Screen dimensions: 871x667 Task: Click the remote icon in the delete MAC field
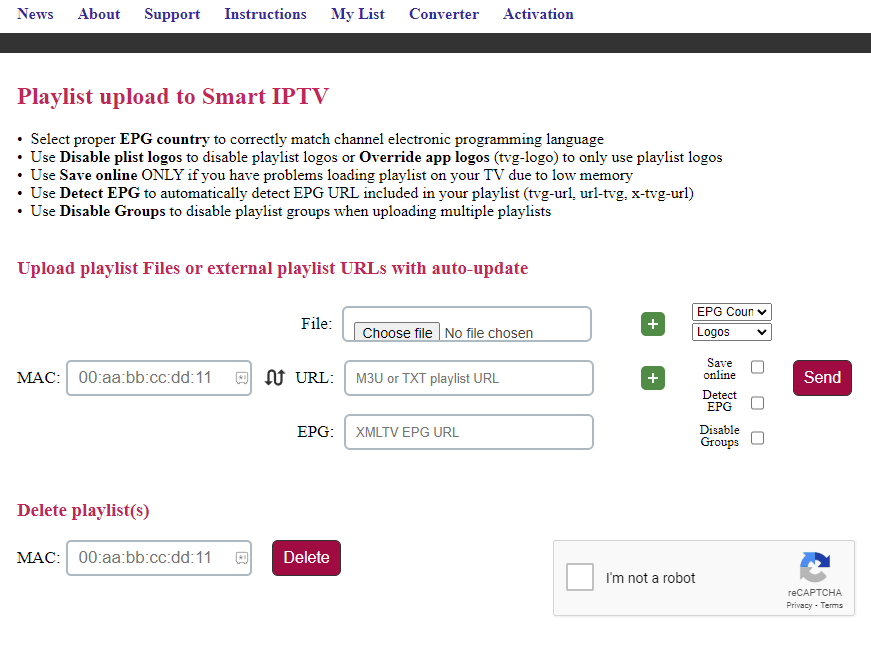[239, 558]
